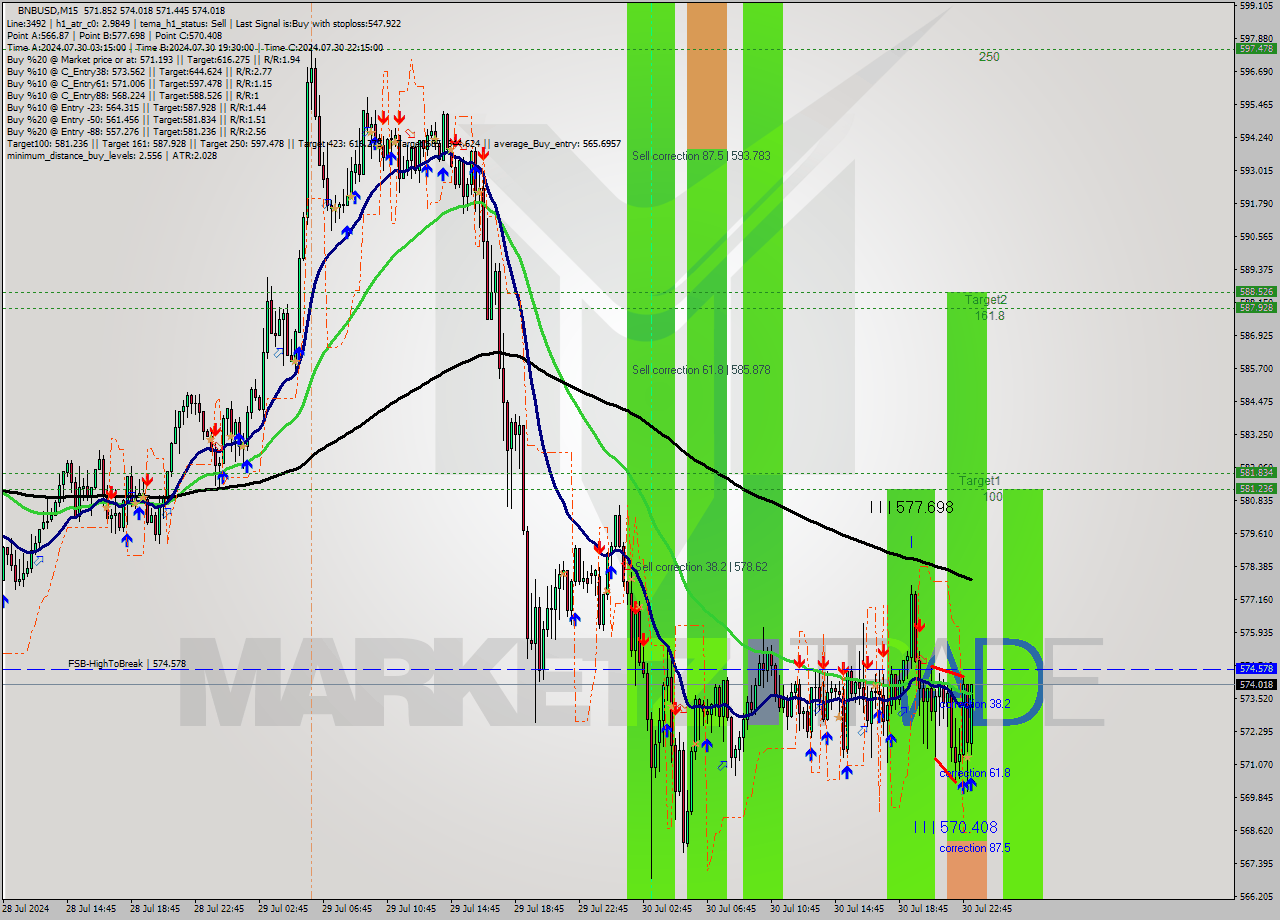Click the green 597.478 price tag on axis

pos(1256,48)
